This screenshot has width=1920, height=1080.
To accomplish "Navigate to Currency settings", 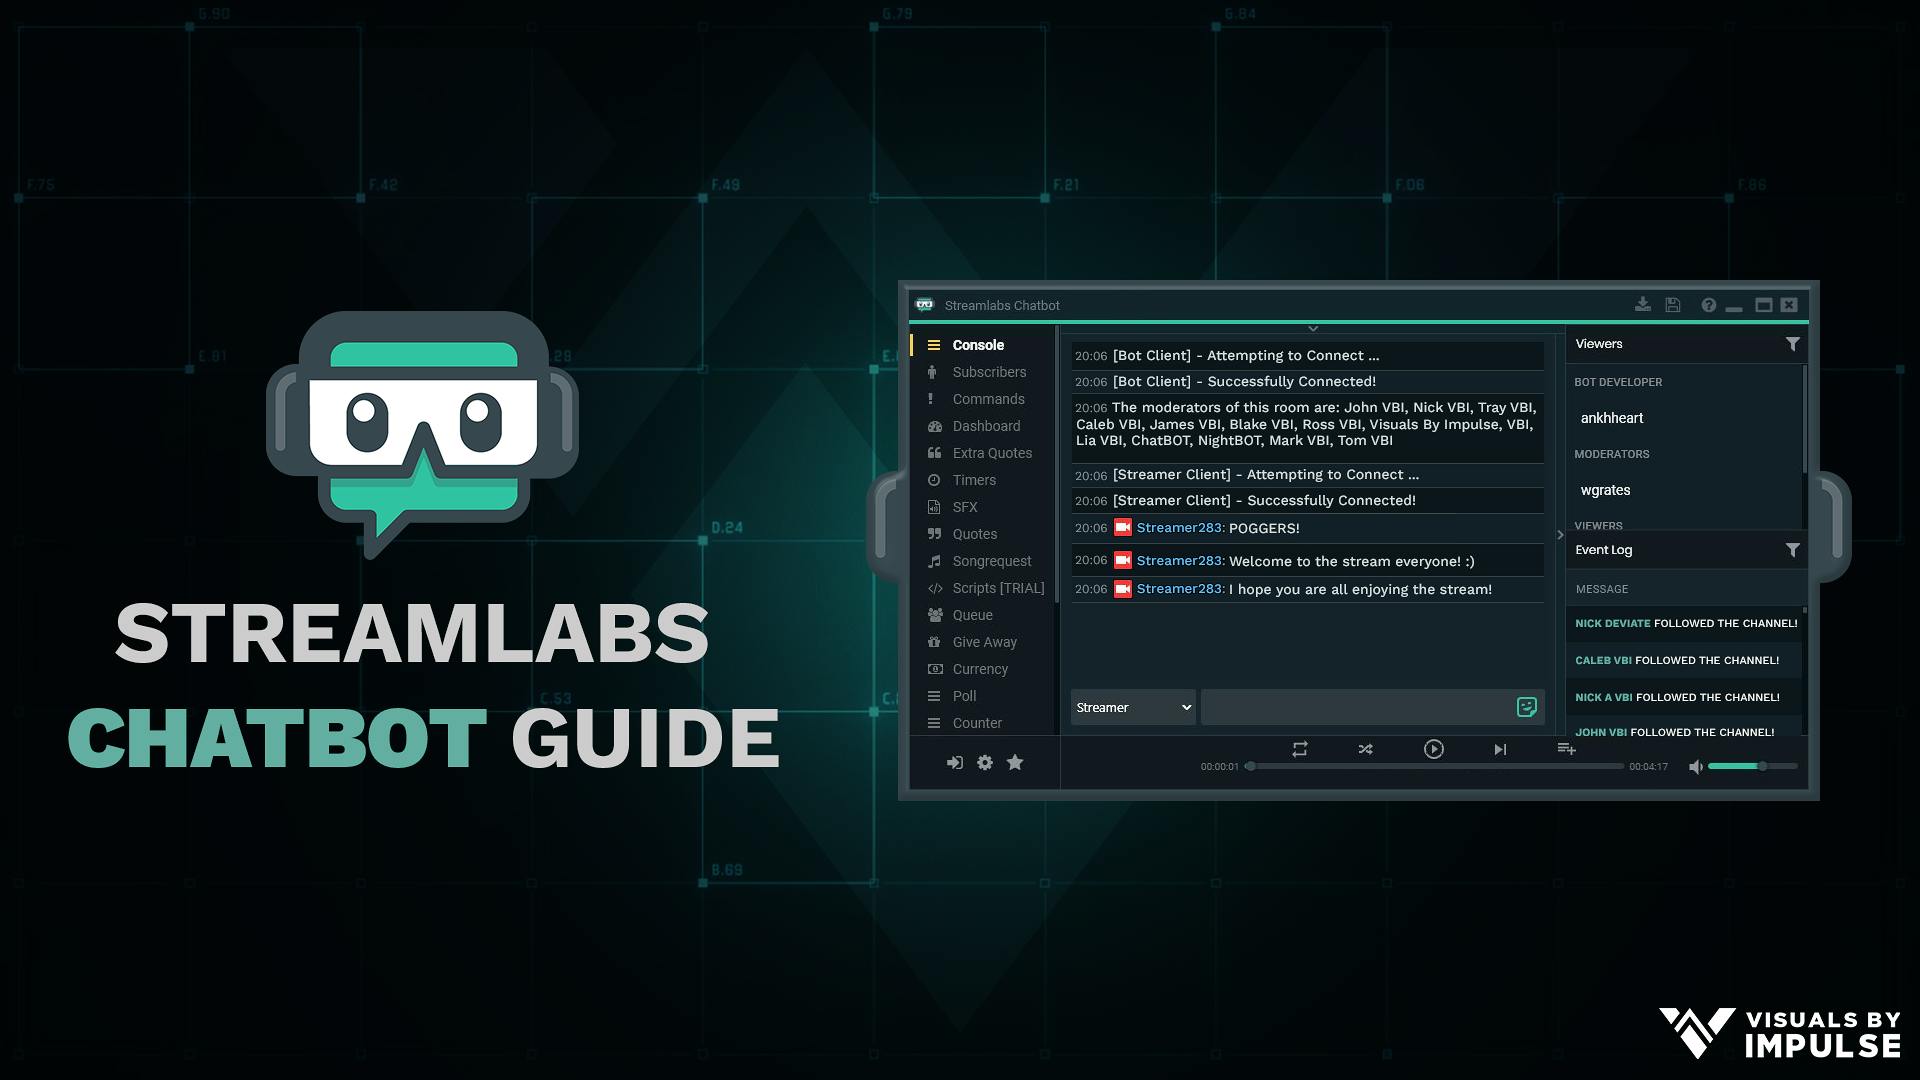I will 980,669.
